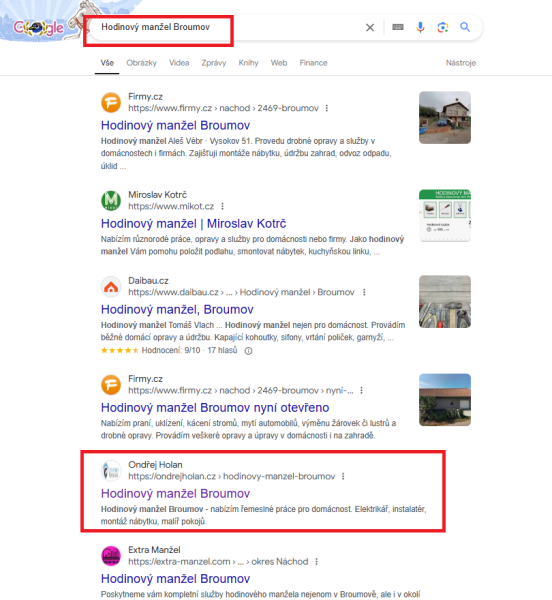Switch to the Zprávy tab
This screenshot has height=600, width=552.
[x=214, y=63]
